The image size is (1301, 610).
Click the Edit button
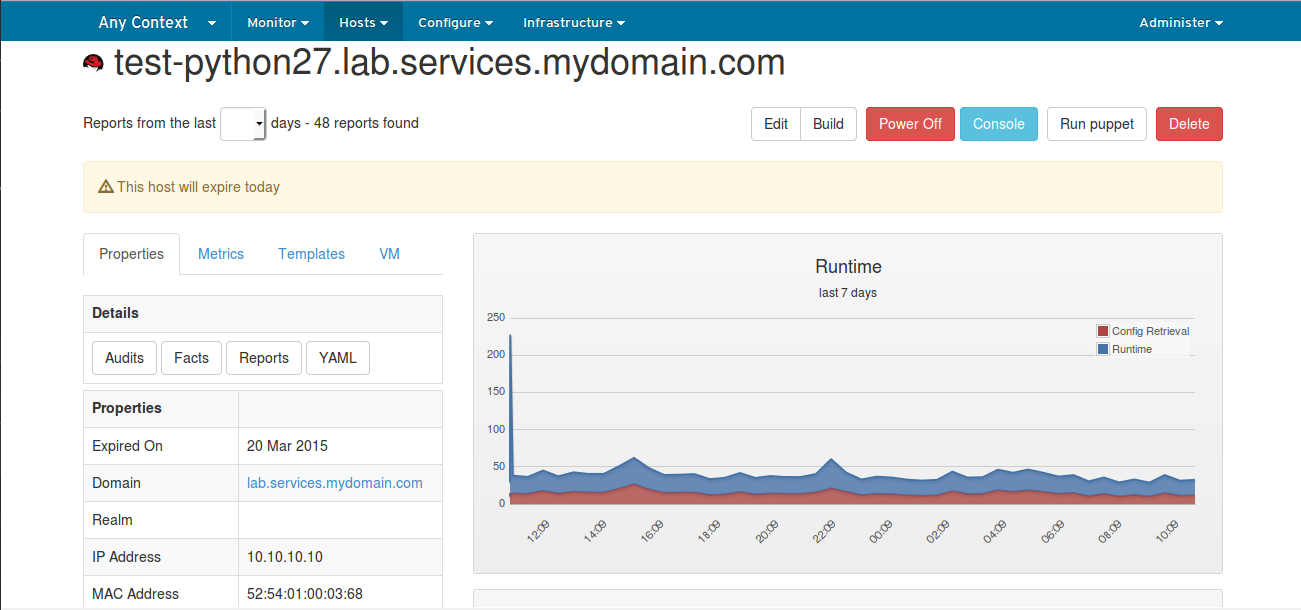pyautogui.click(x=776, y=124)
